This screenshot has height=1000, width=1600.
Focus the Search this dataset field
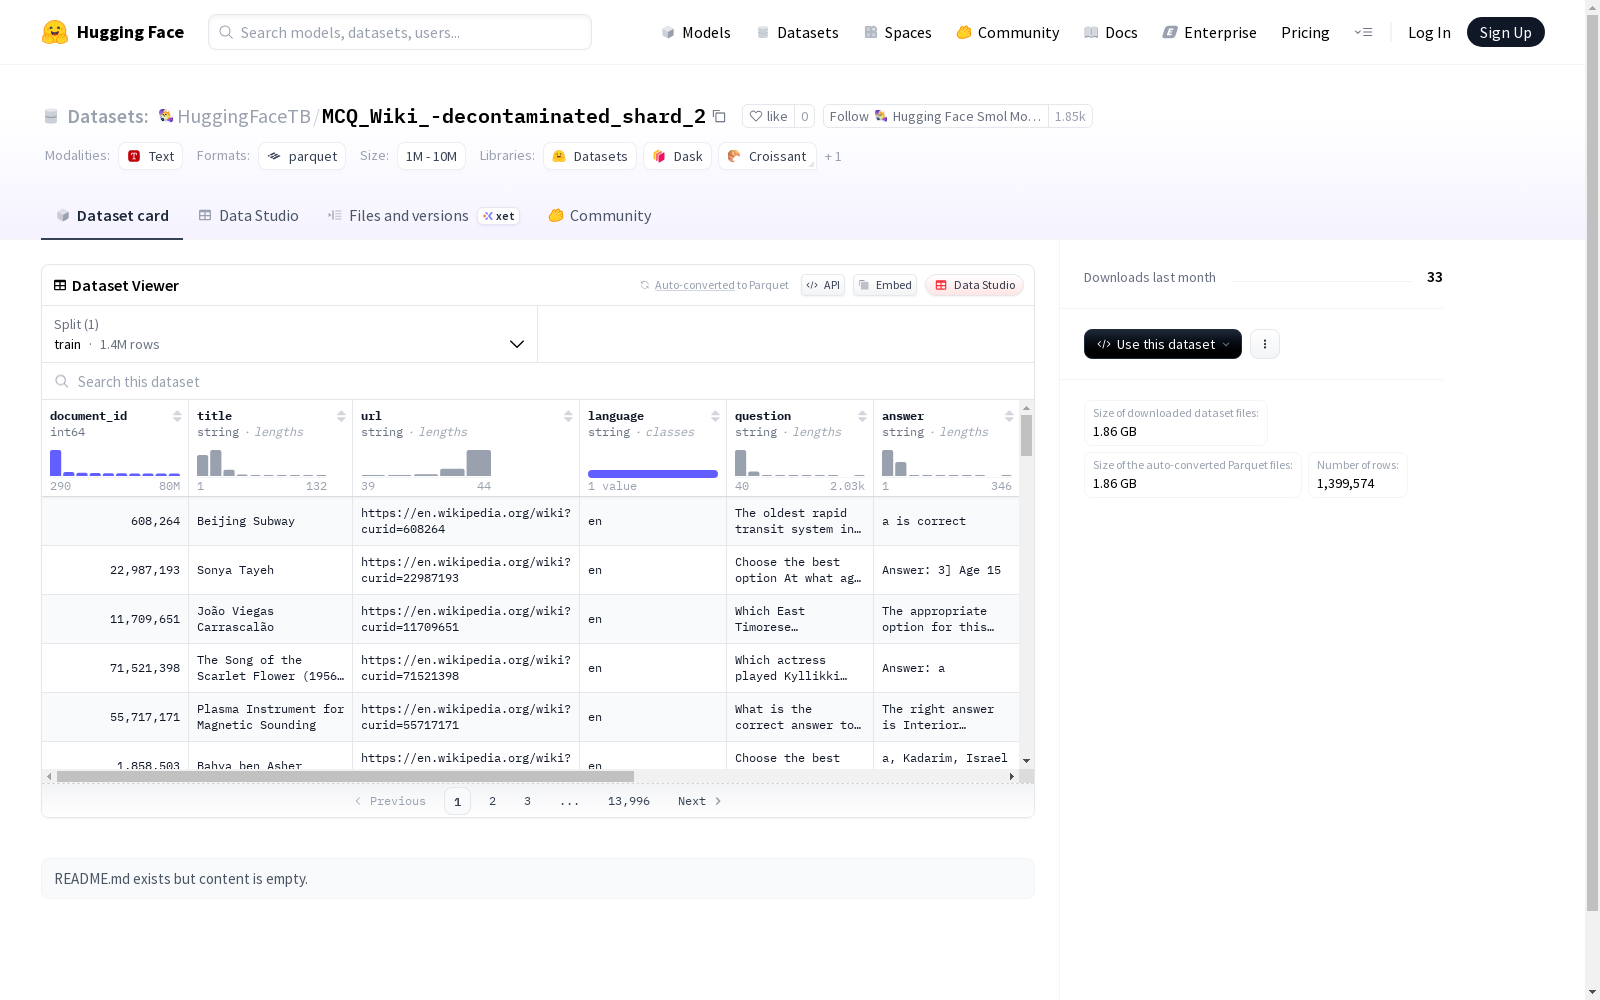(538, 381)
